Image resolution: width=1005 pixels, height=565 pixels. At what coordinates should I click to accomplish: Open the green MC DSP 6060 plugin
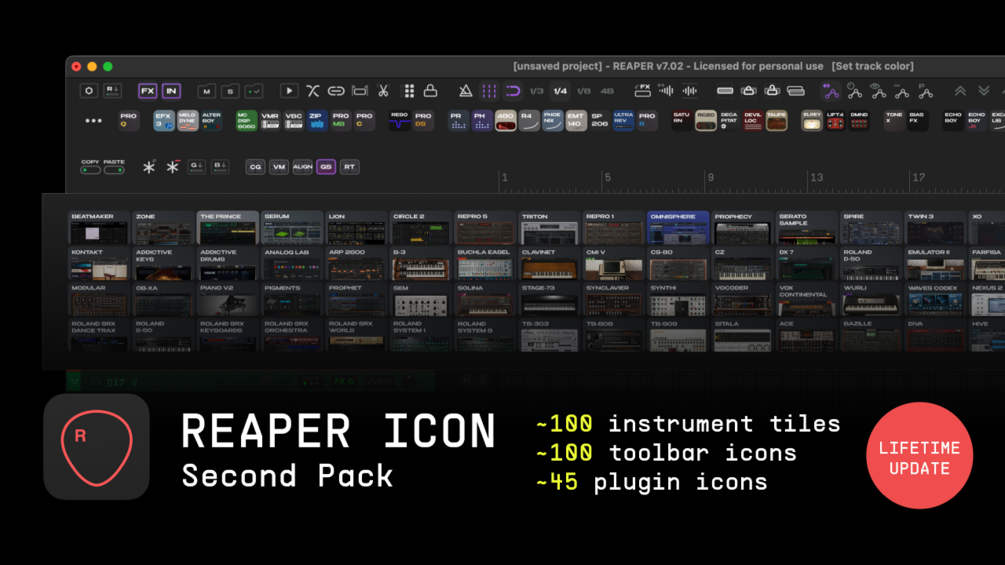[x=247, y=120]
